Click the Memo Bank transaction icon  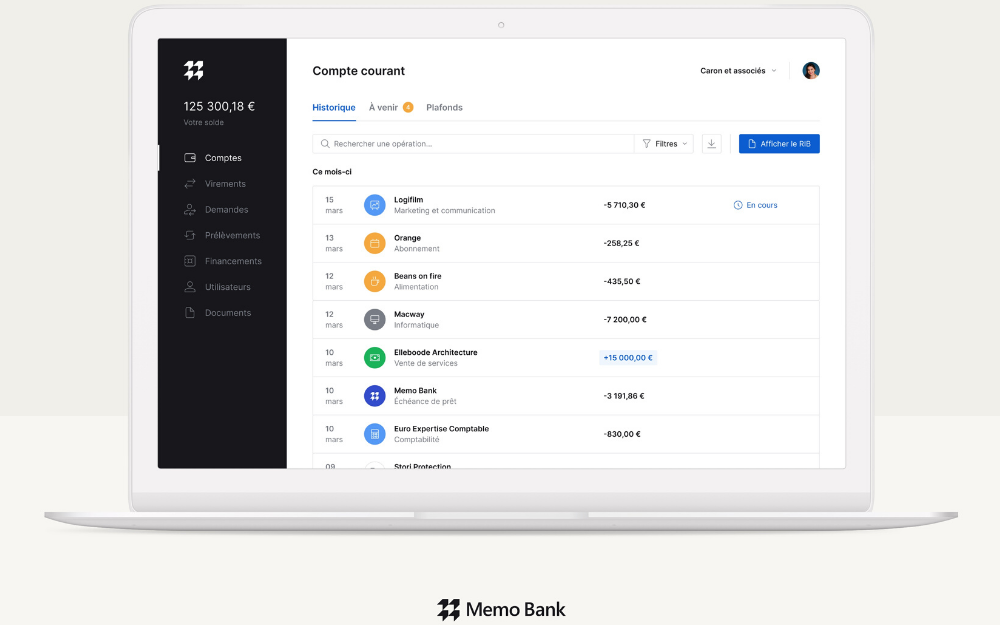(374, 396)
